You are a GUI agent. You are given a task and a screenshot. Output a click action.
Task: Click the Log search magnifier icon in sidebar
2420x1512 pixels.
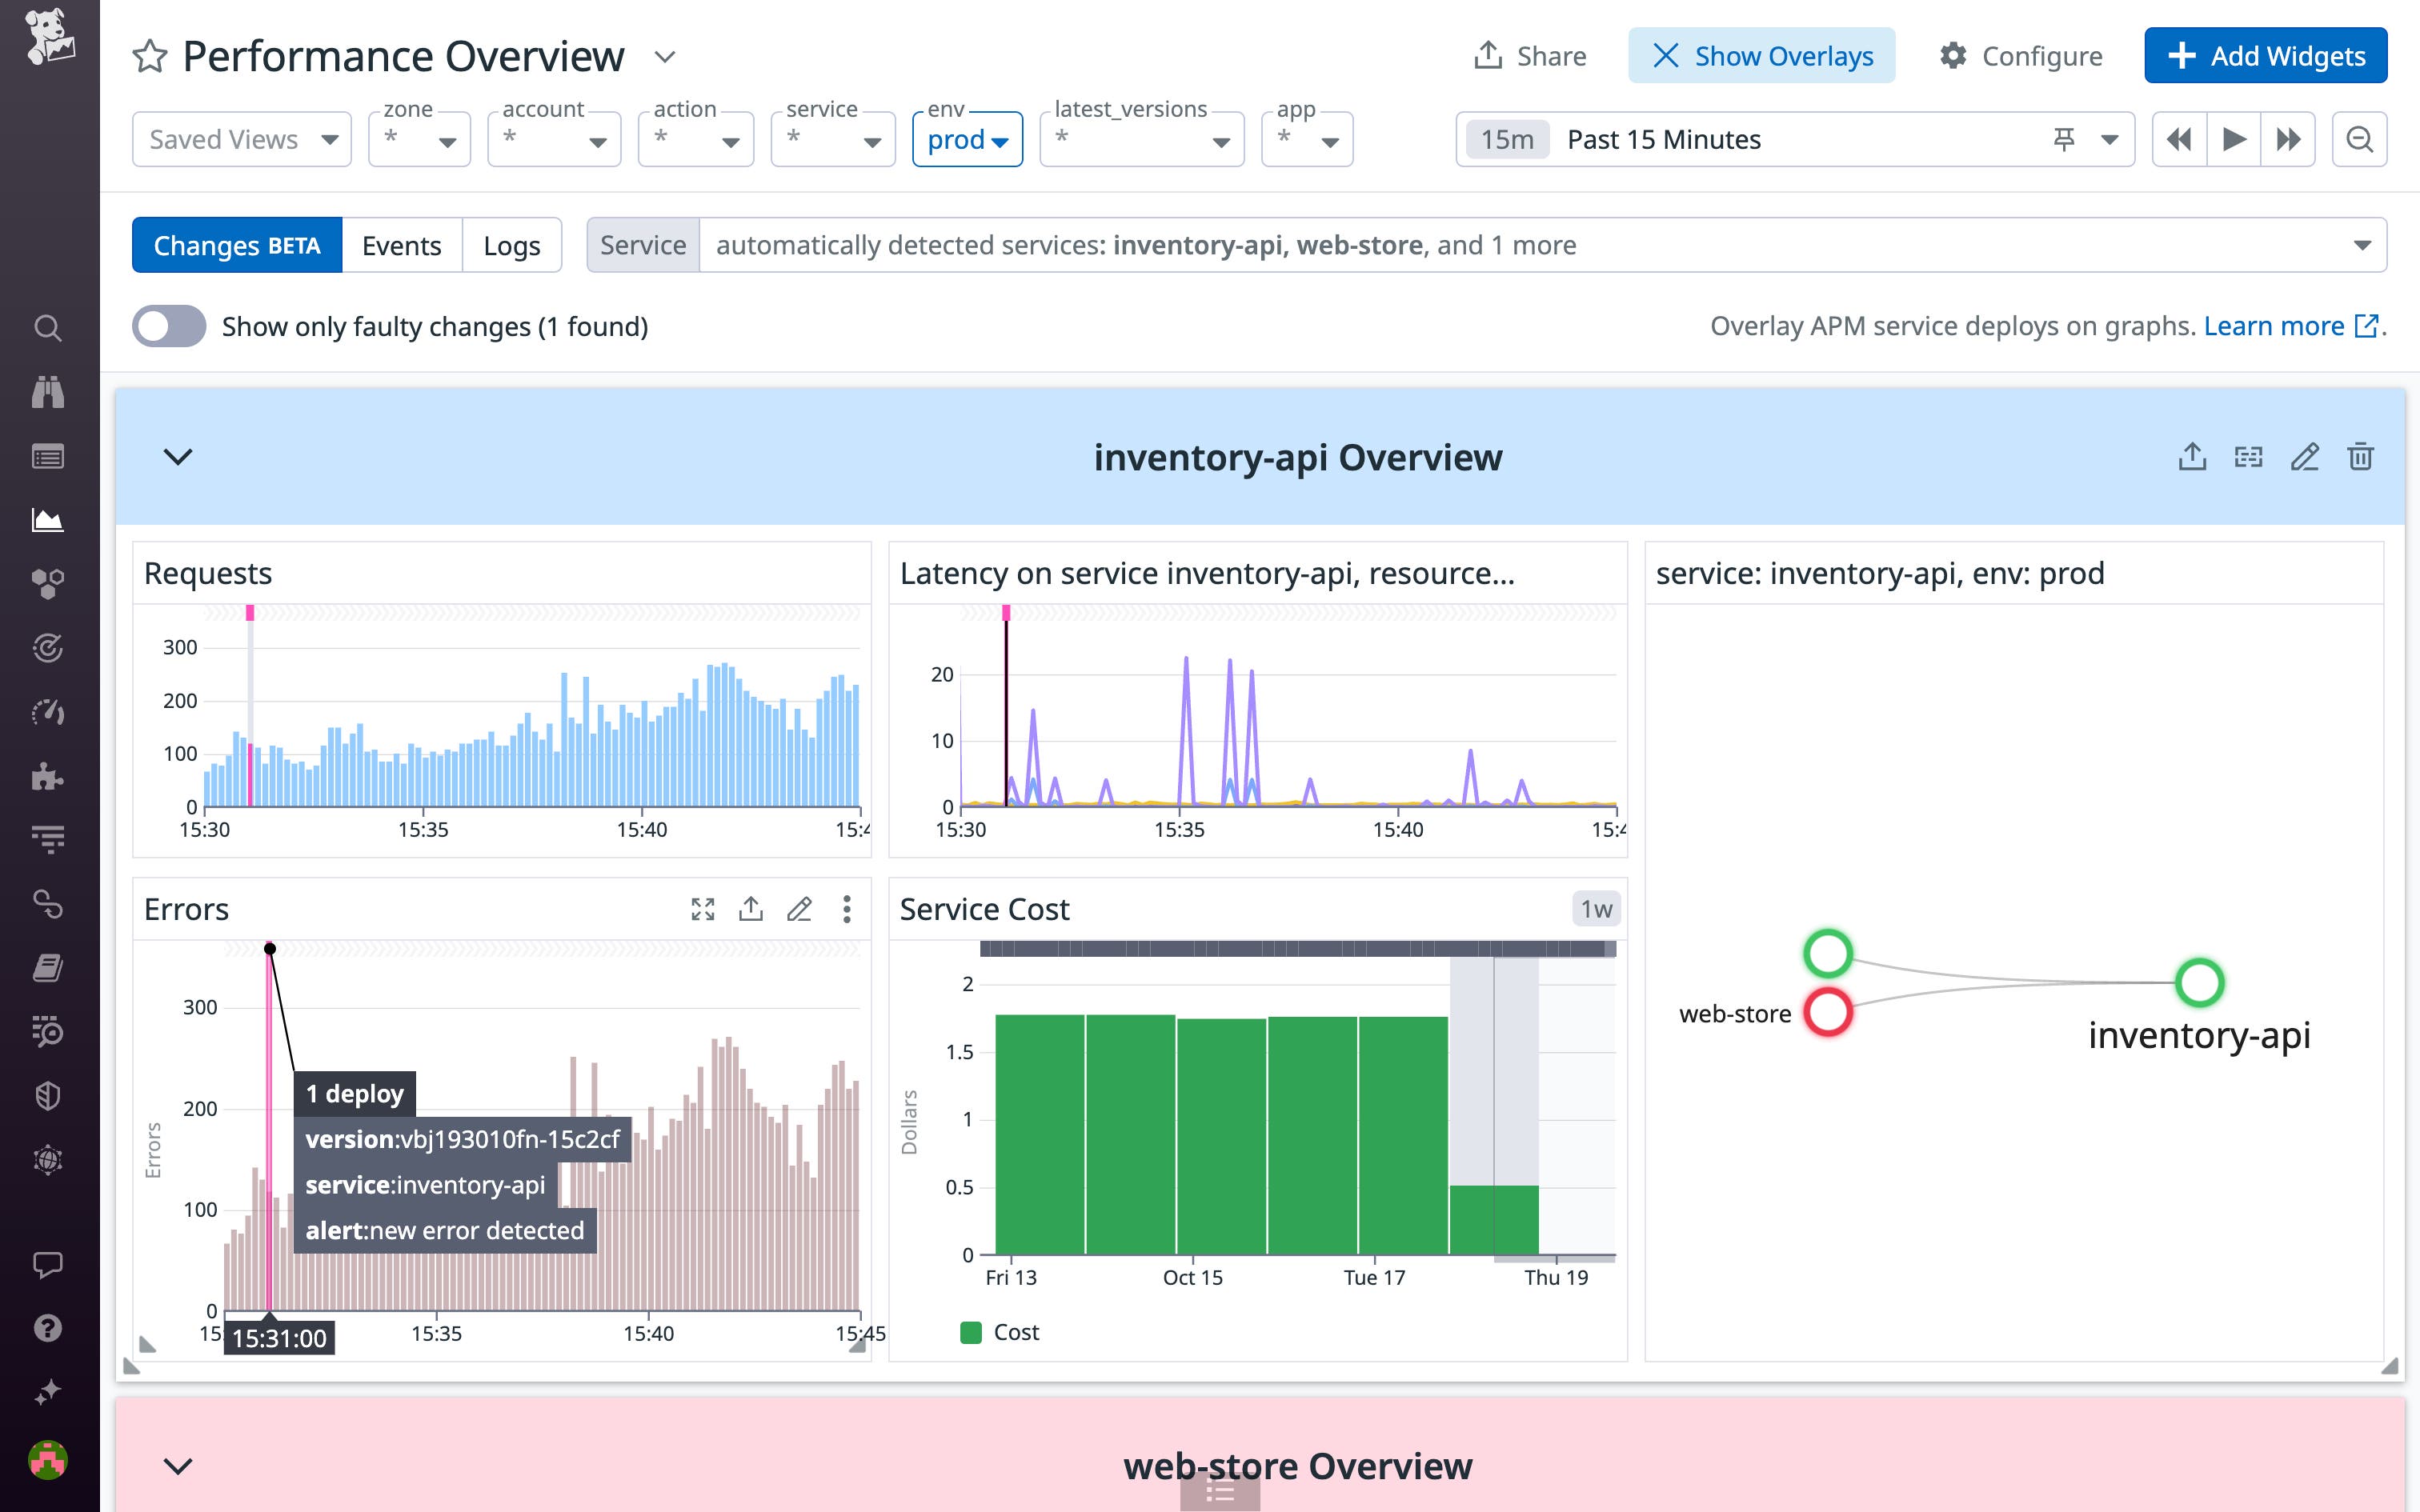pyautogui.click(x=48, y=1033)
